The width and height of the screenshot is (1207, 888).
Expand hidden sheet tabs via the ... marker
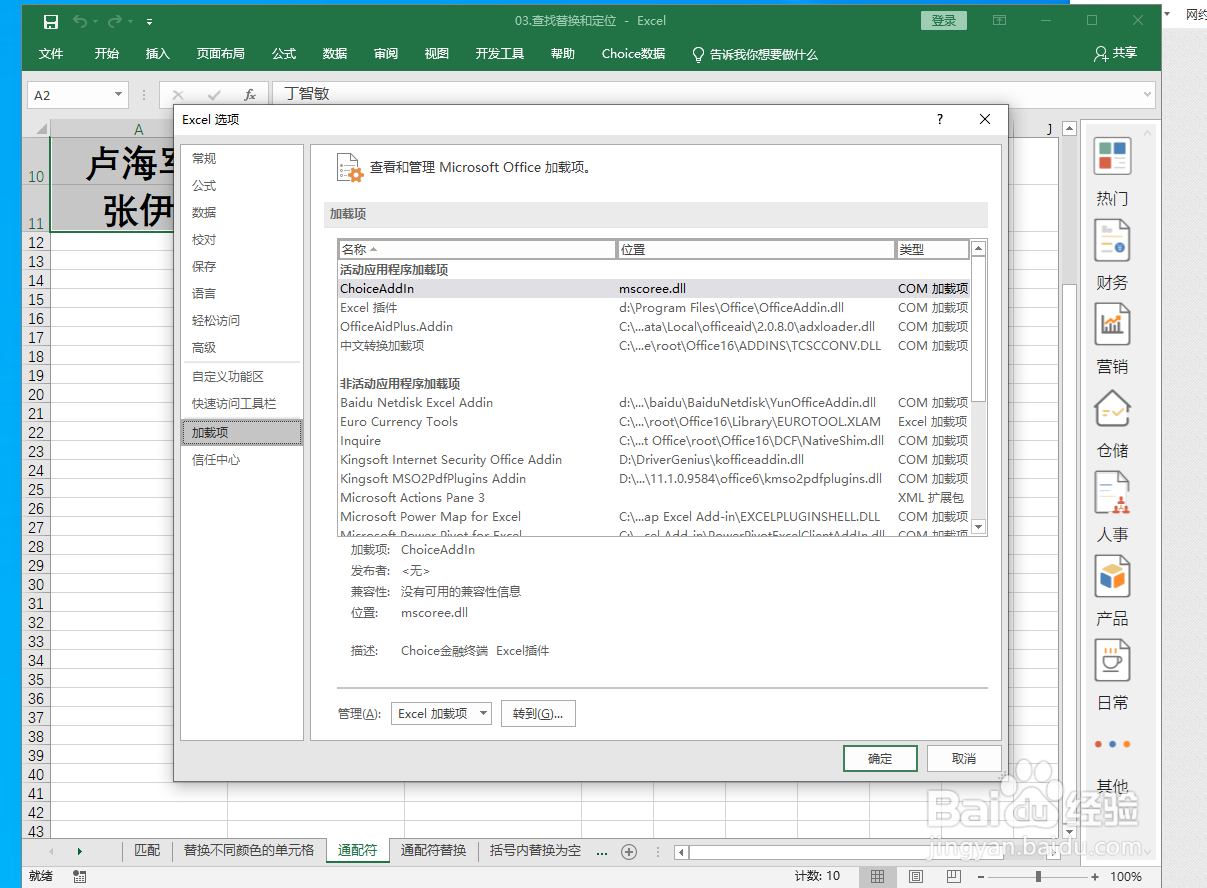(x=602, y=851)
